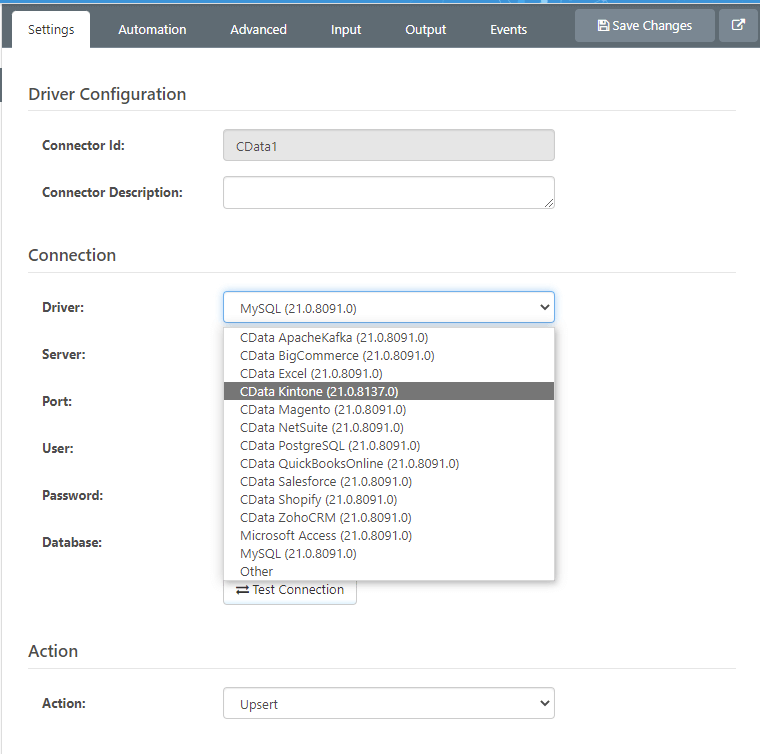Image resolution: width=760 pixels, height=754 pixels.
Task: Go to the Input tab
Action: (x=346, y=30)
